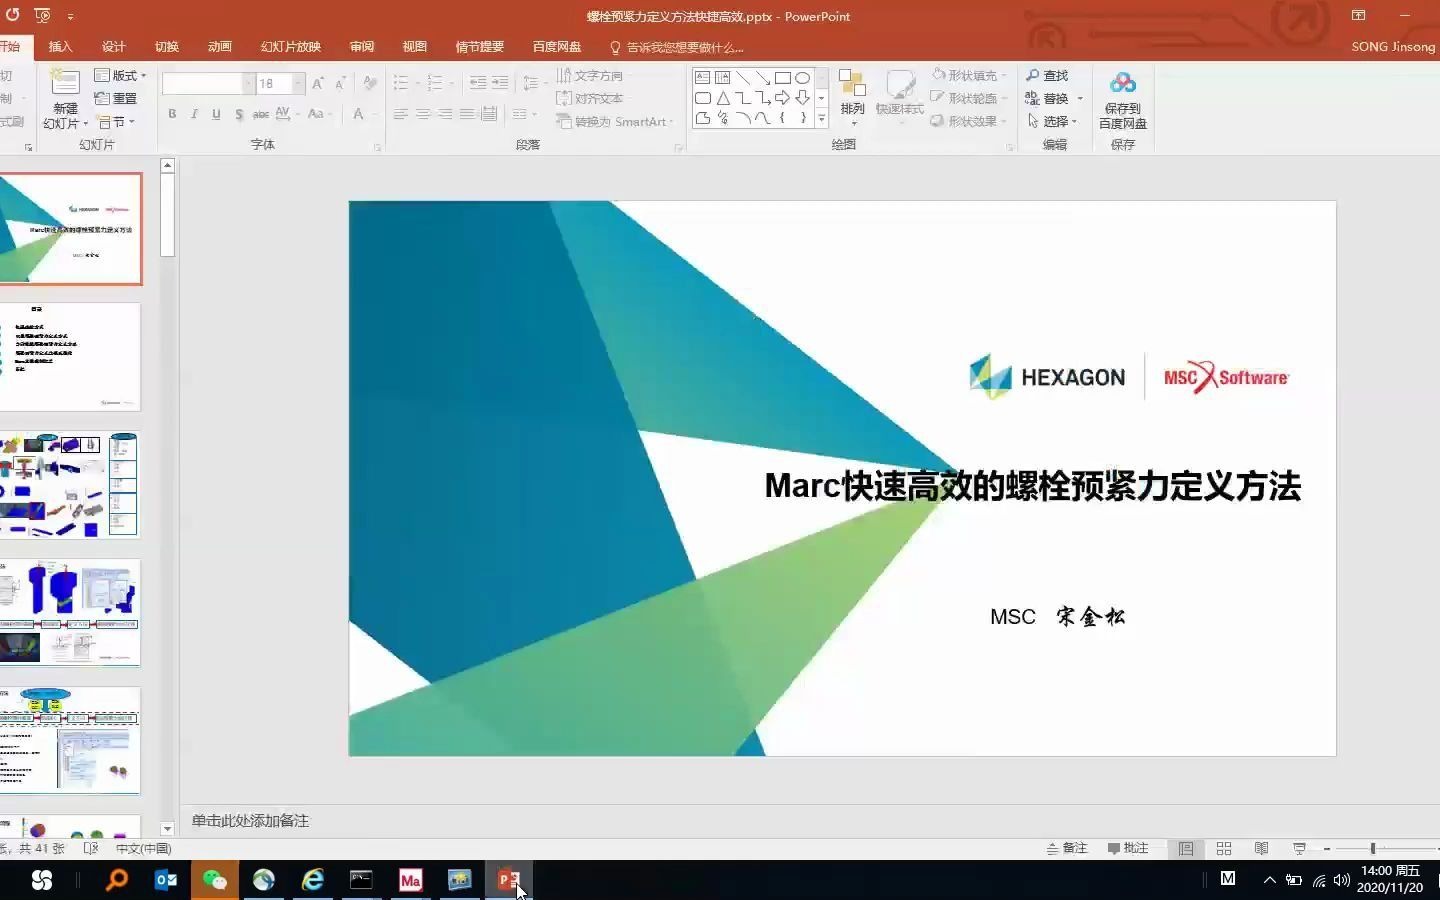Open the Animations (动画) ribbon tab
Screen dimensions: 1440x900
click(220, 47)
